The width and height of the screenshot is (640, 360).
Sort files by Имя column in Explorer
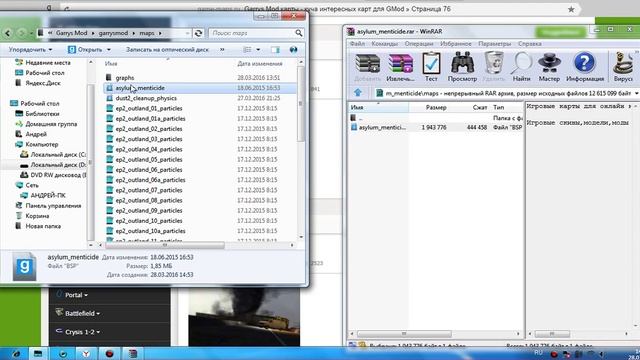[111, 64]
